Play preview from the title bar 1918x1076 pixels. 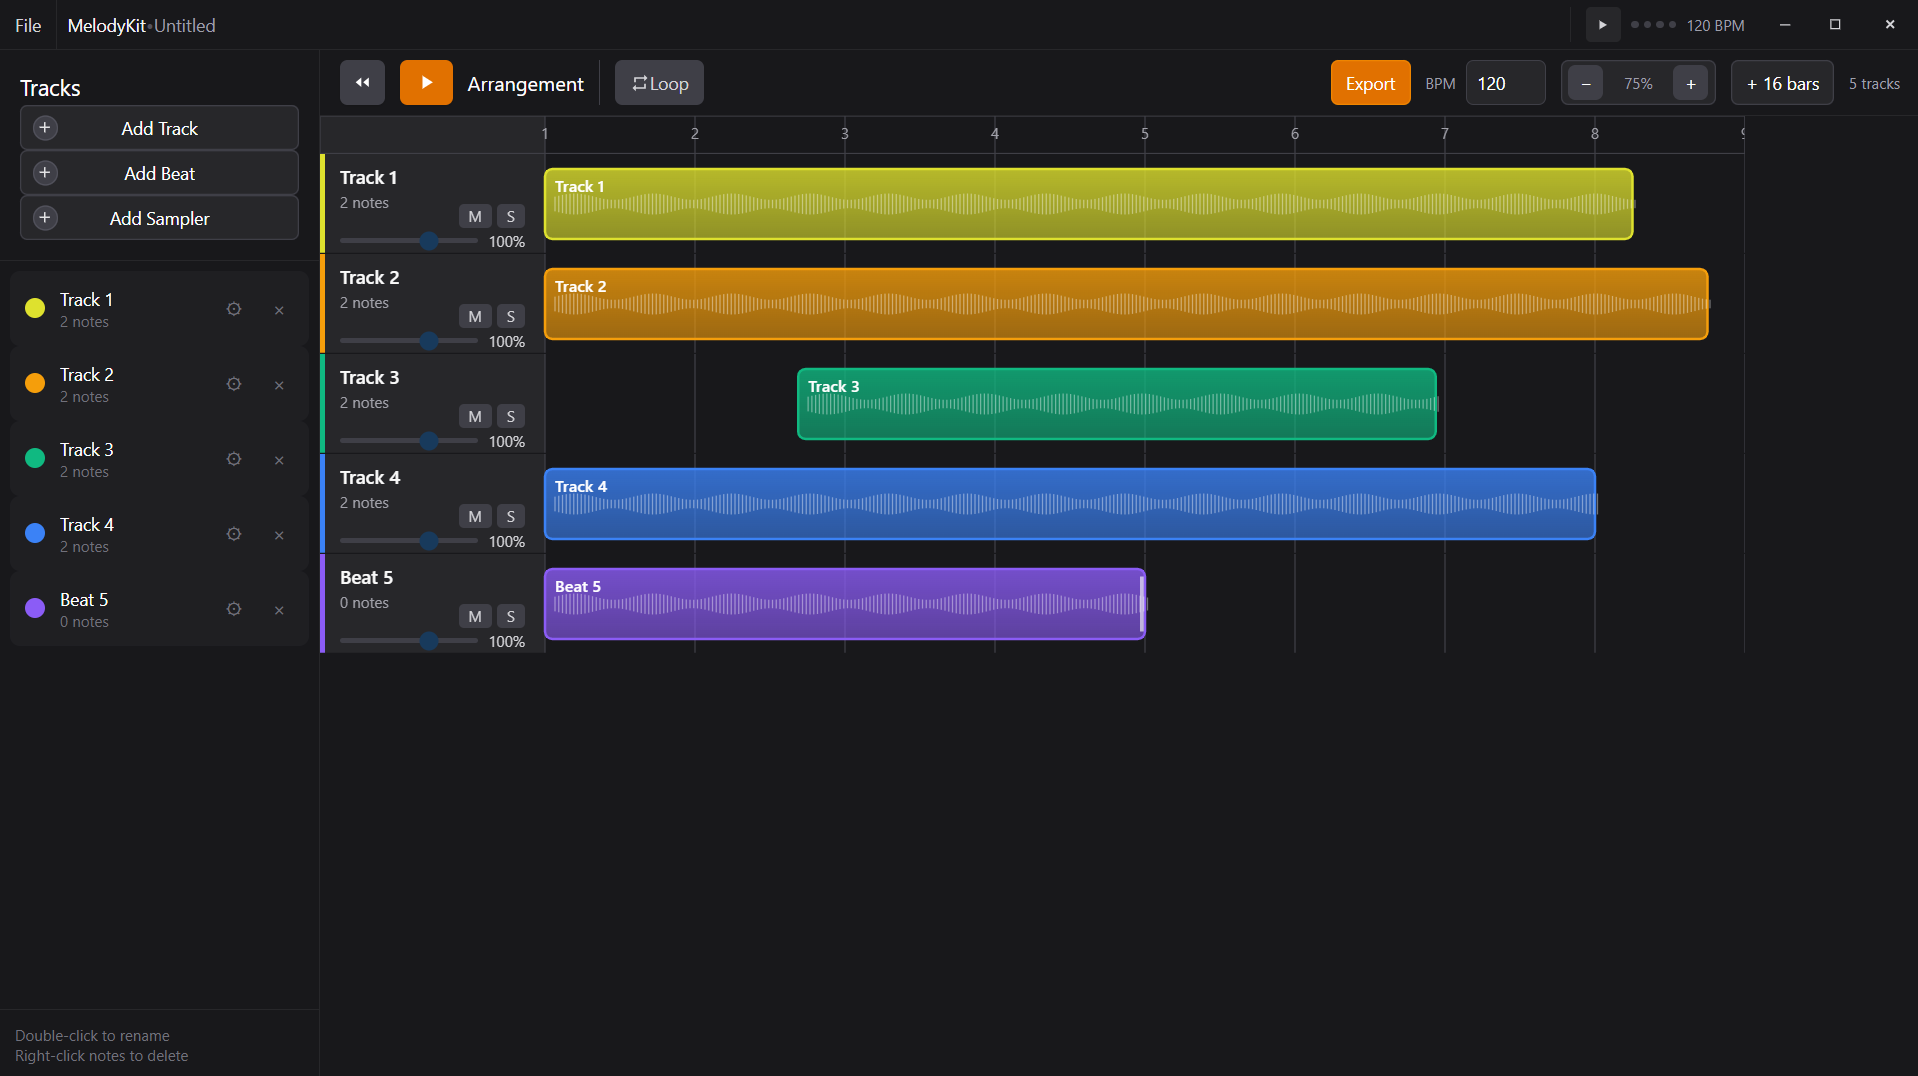pyautogui.click(x=1602, y=25)
